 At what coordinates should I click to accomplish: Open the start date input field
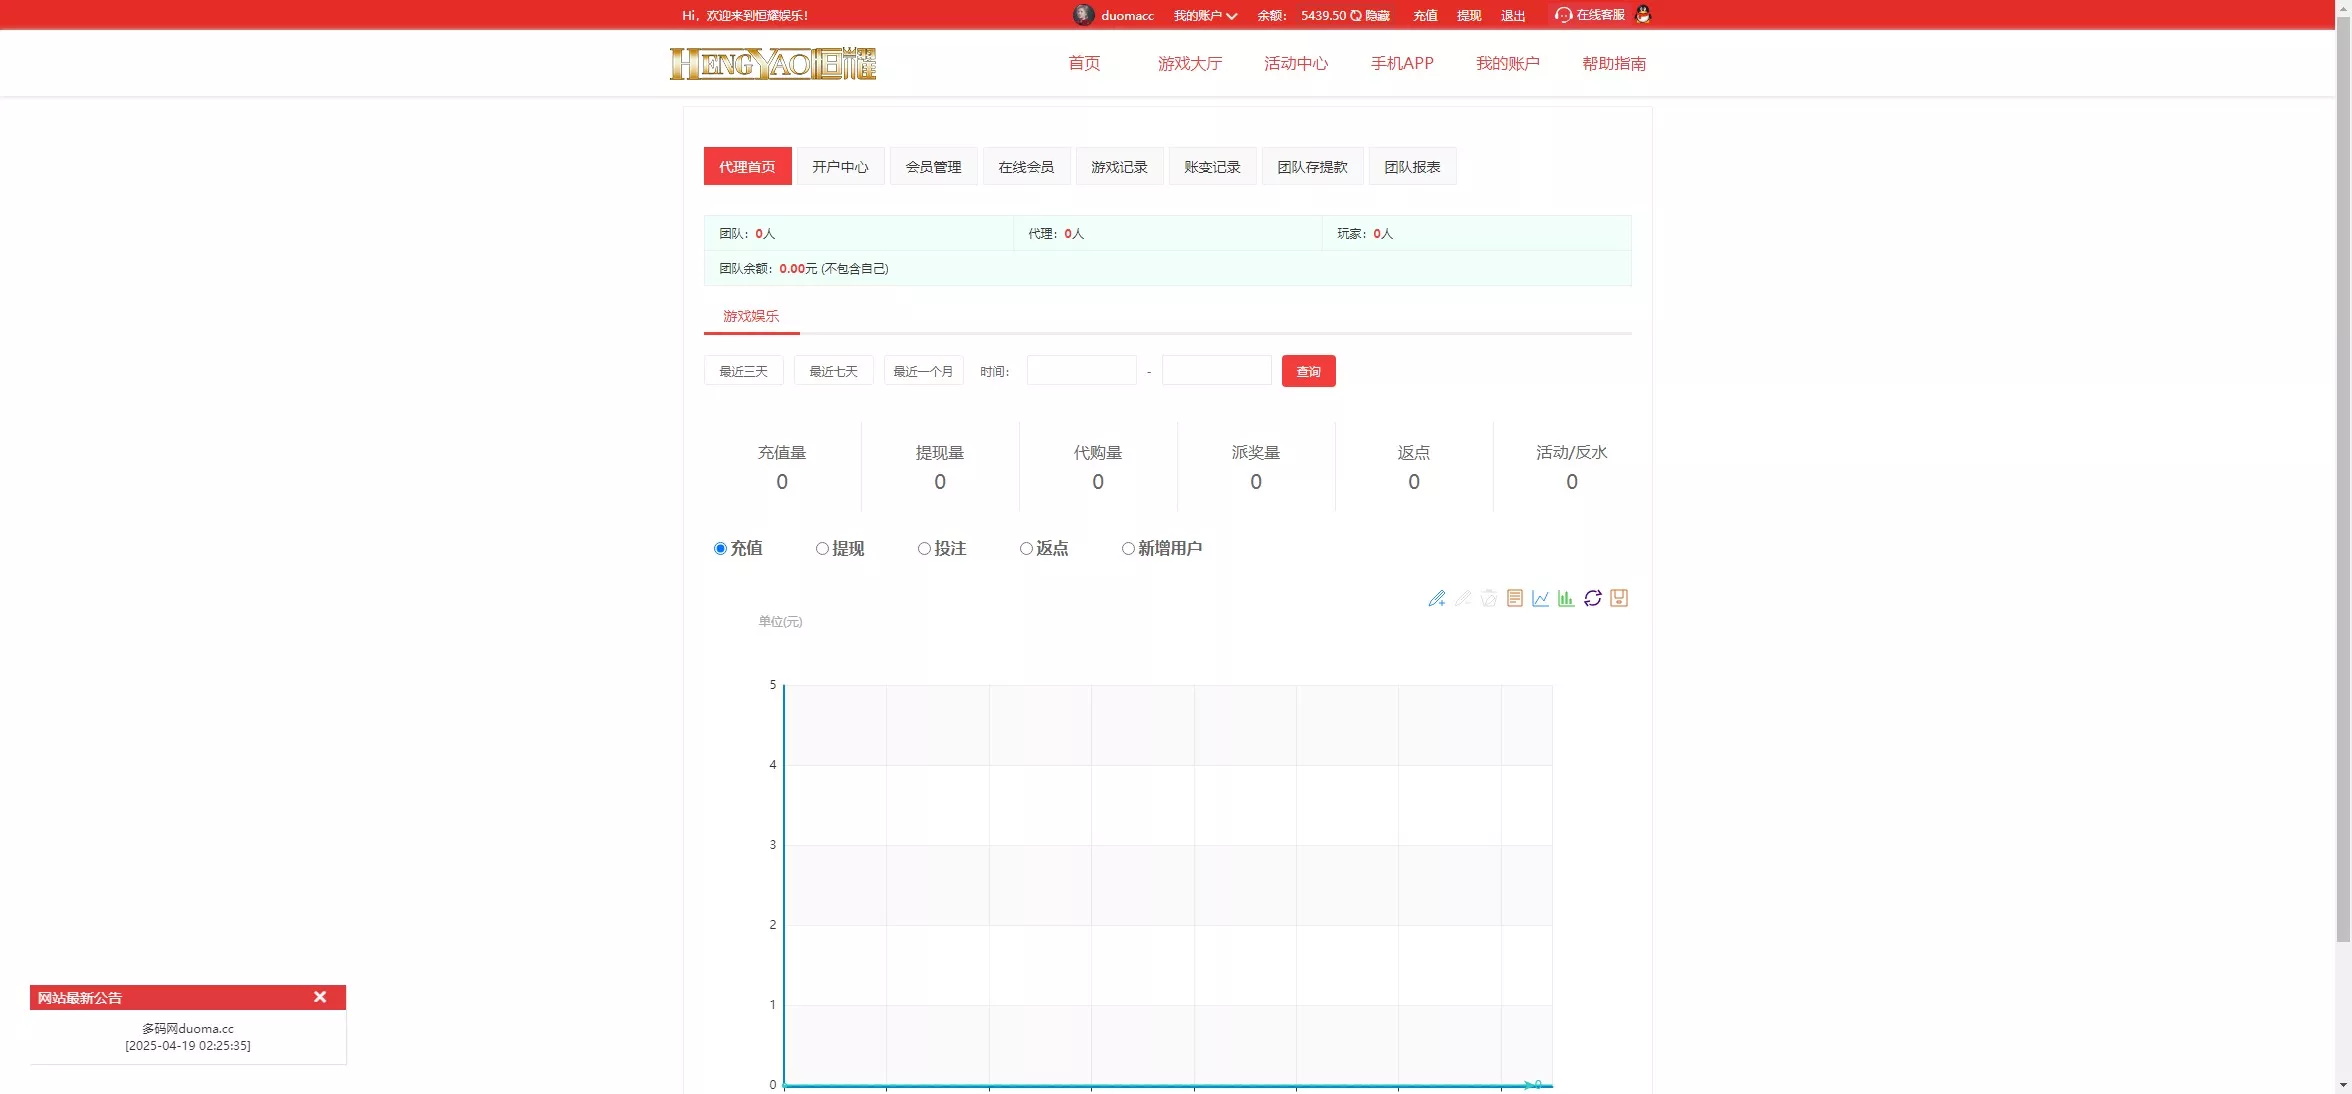click(1081, 370)
